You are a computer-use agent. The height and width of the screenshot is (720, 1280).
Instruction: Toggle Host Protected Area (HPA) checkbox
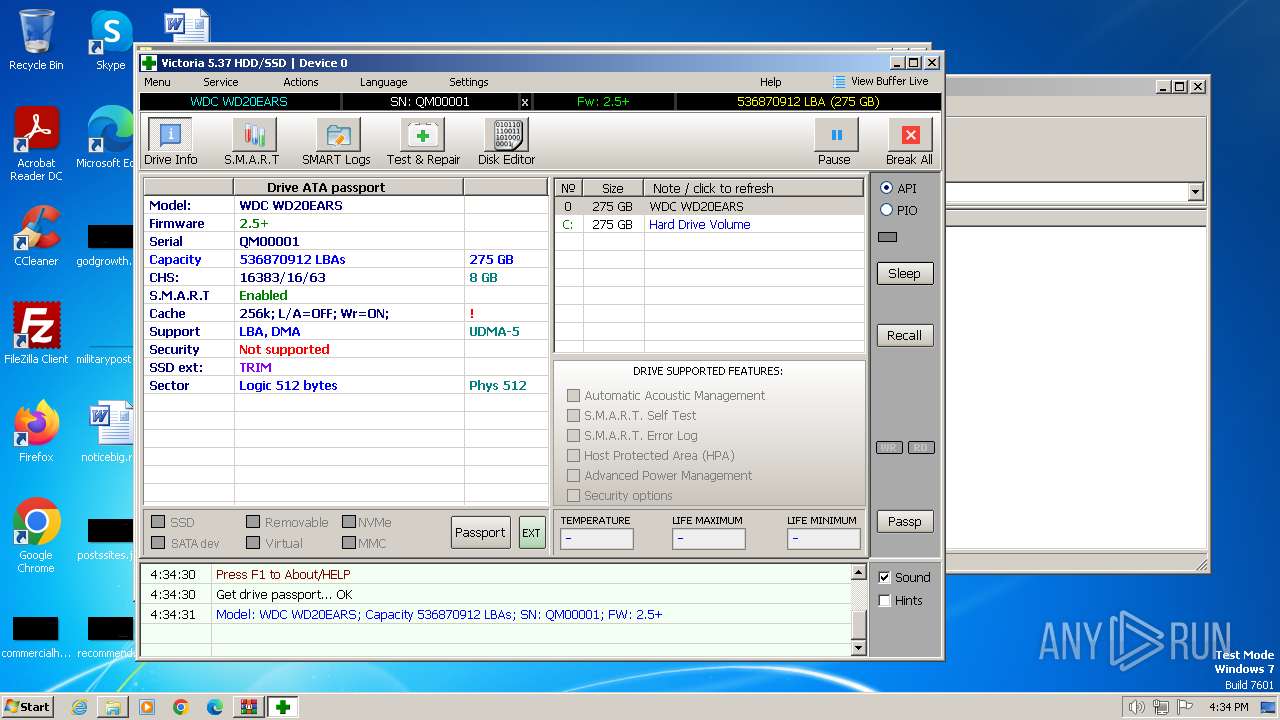click(x=573, y=455)
